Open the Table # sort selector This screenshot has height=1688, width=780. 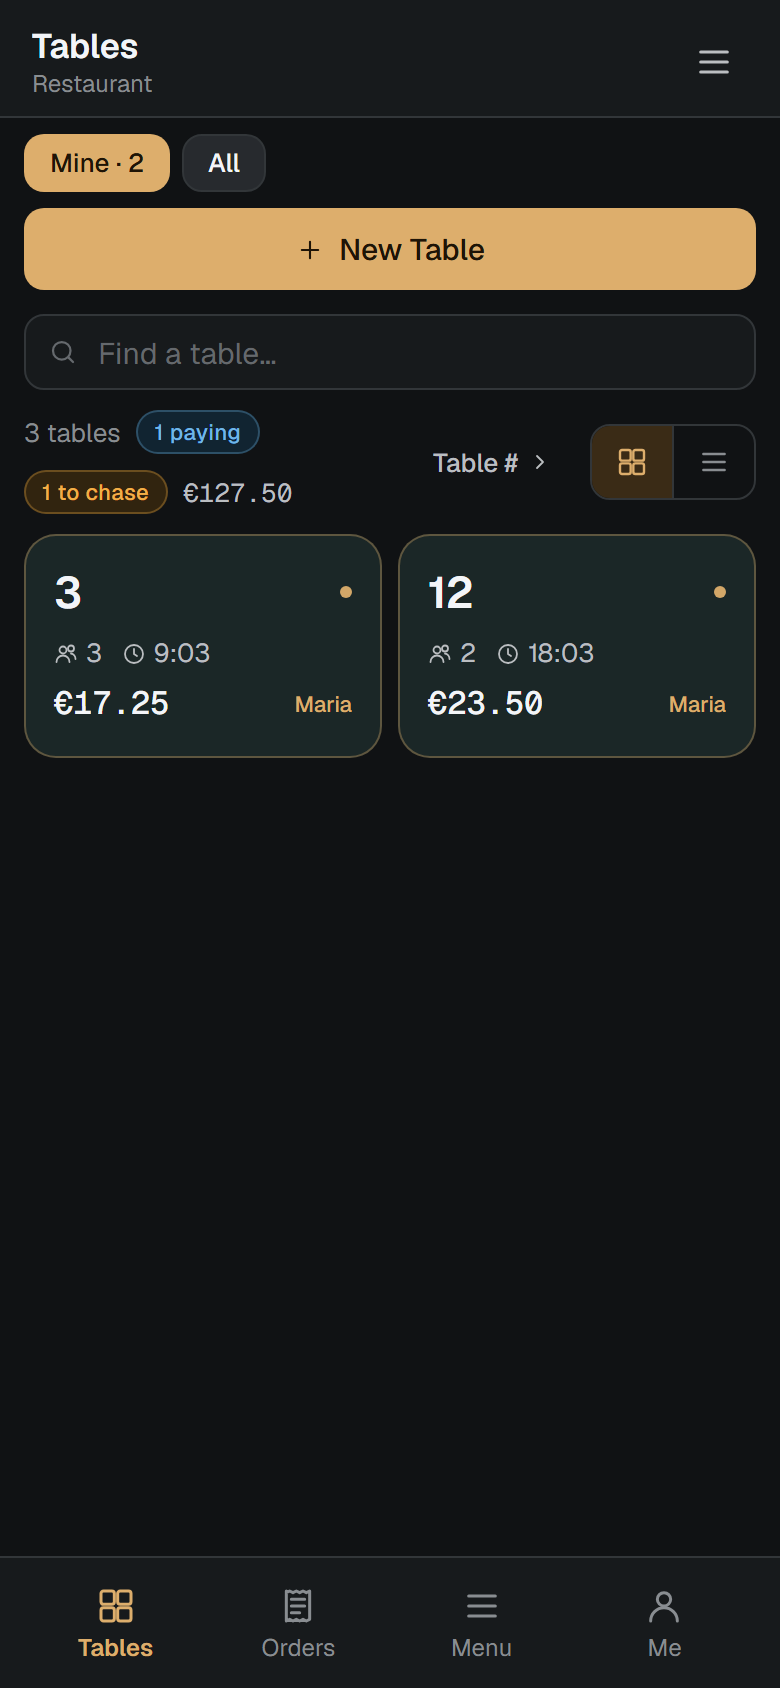click(489, 462)
